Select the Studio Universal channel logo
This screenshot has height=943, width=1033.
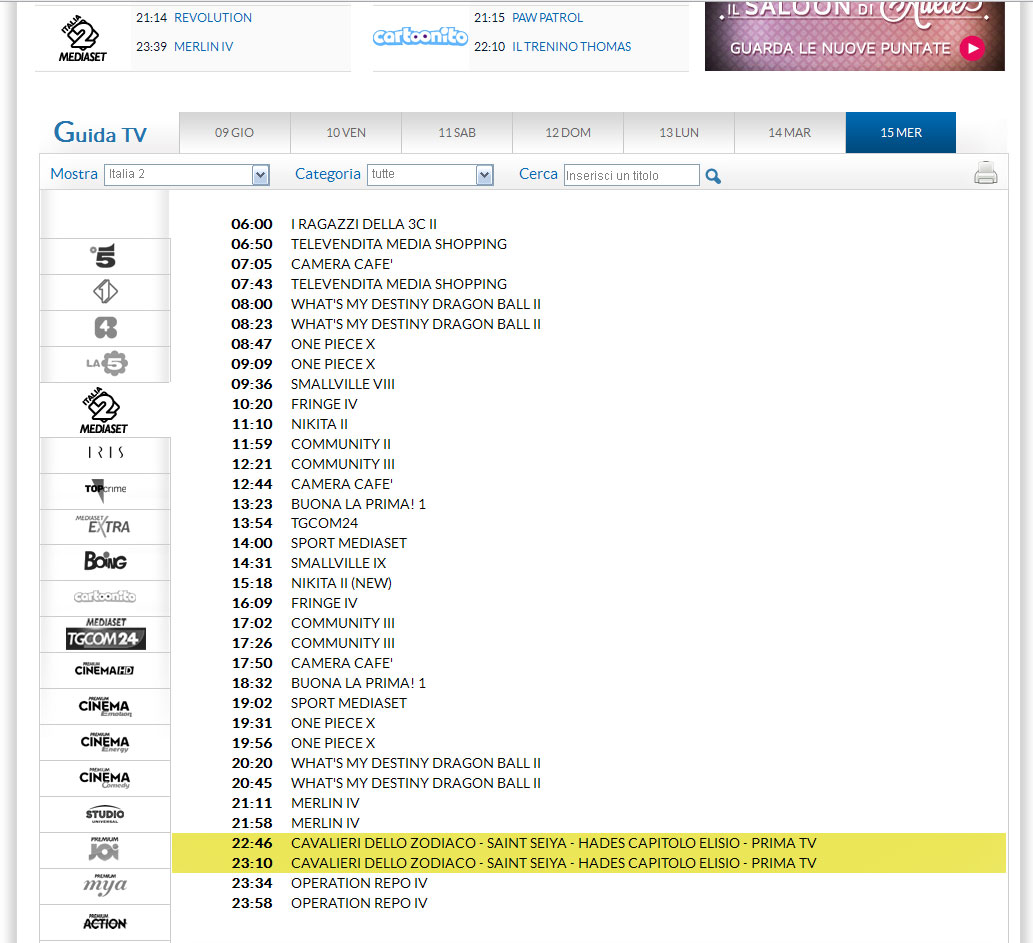(105, 814)
